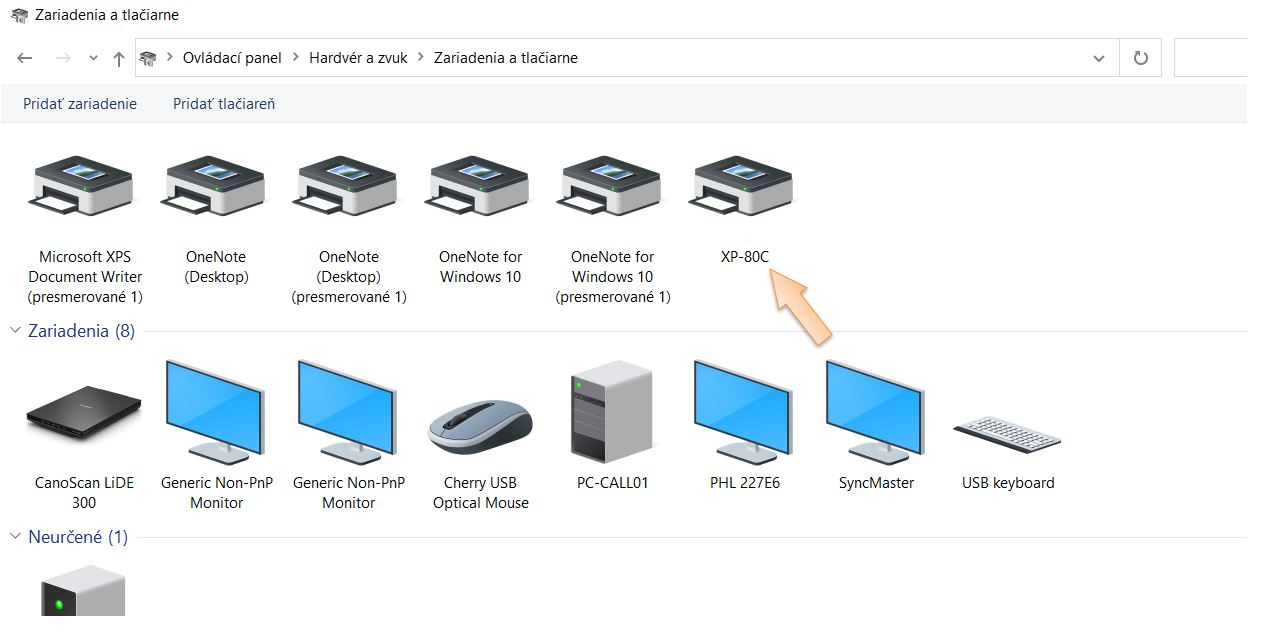Click Pridať tlačiareň in the toolbar
The width and height of the screenshot is (1283, 633).
pos(224,104)
